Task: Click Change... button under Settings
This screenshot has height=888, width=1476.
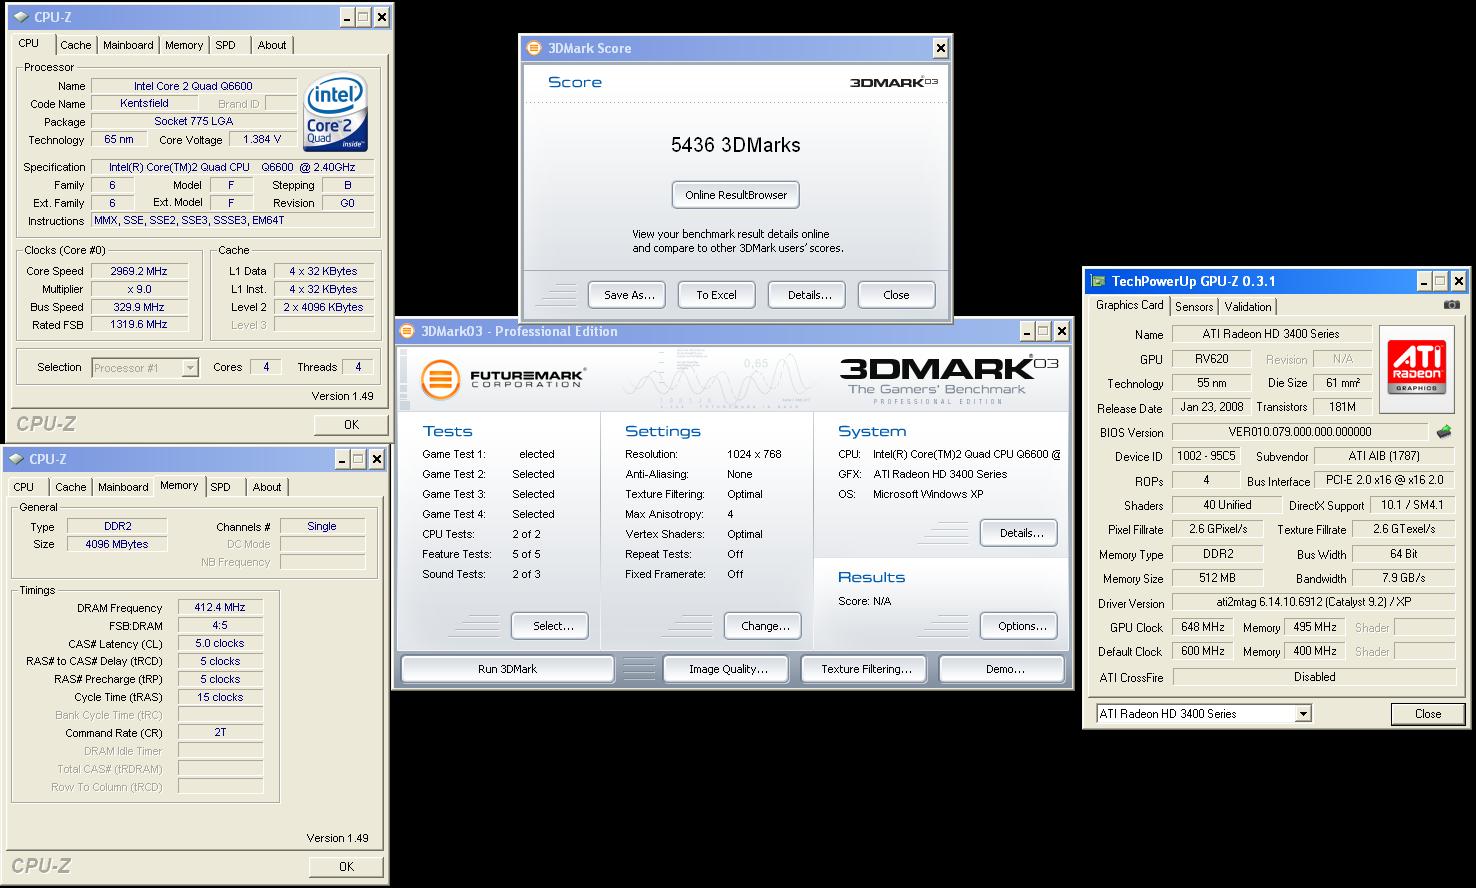Action: tap(763, 626)
